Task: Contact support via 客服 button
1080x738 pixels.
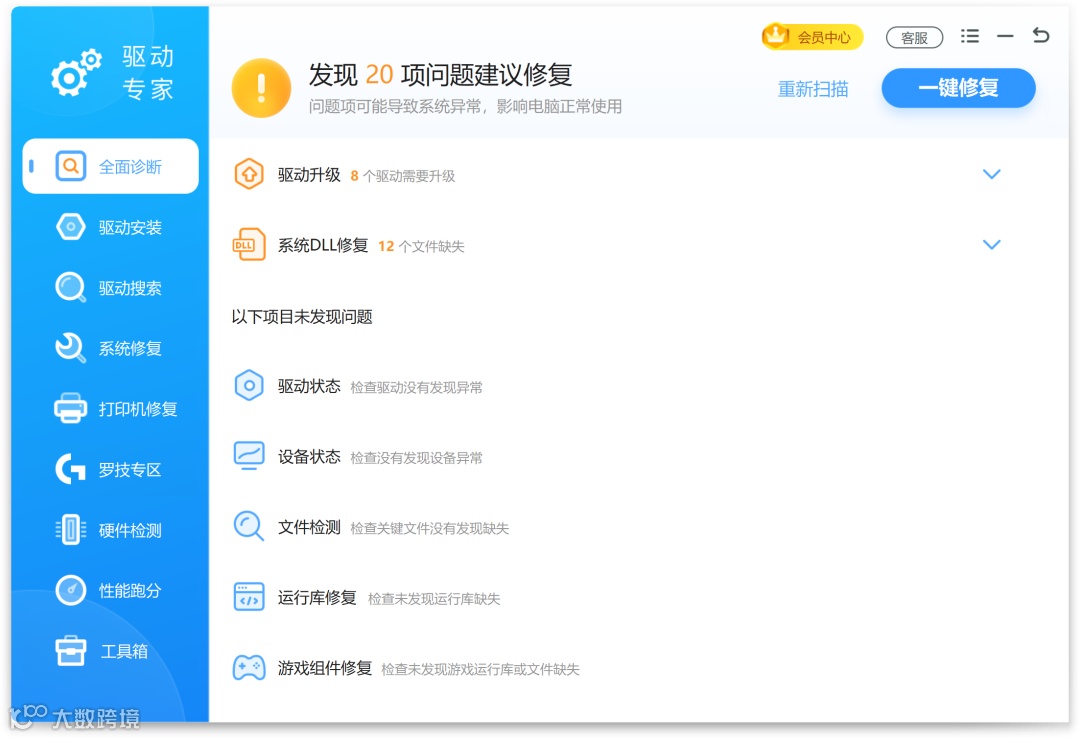Action: [x=914, y=38]
